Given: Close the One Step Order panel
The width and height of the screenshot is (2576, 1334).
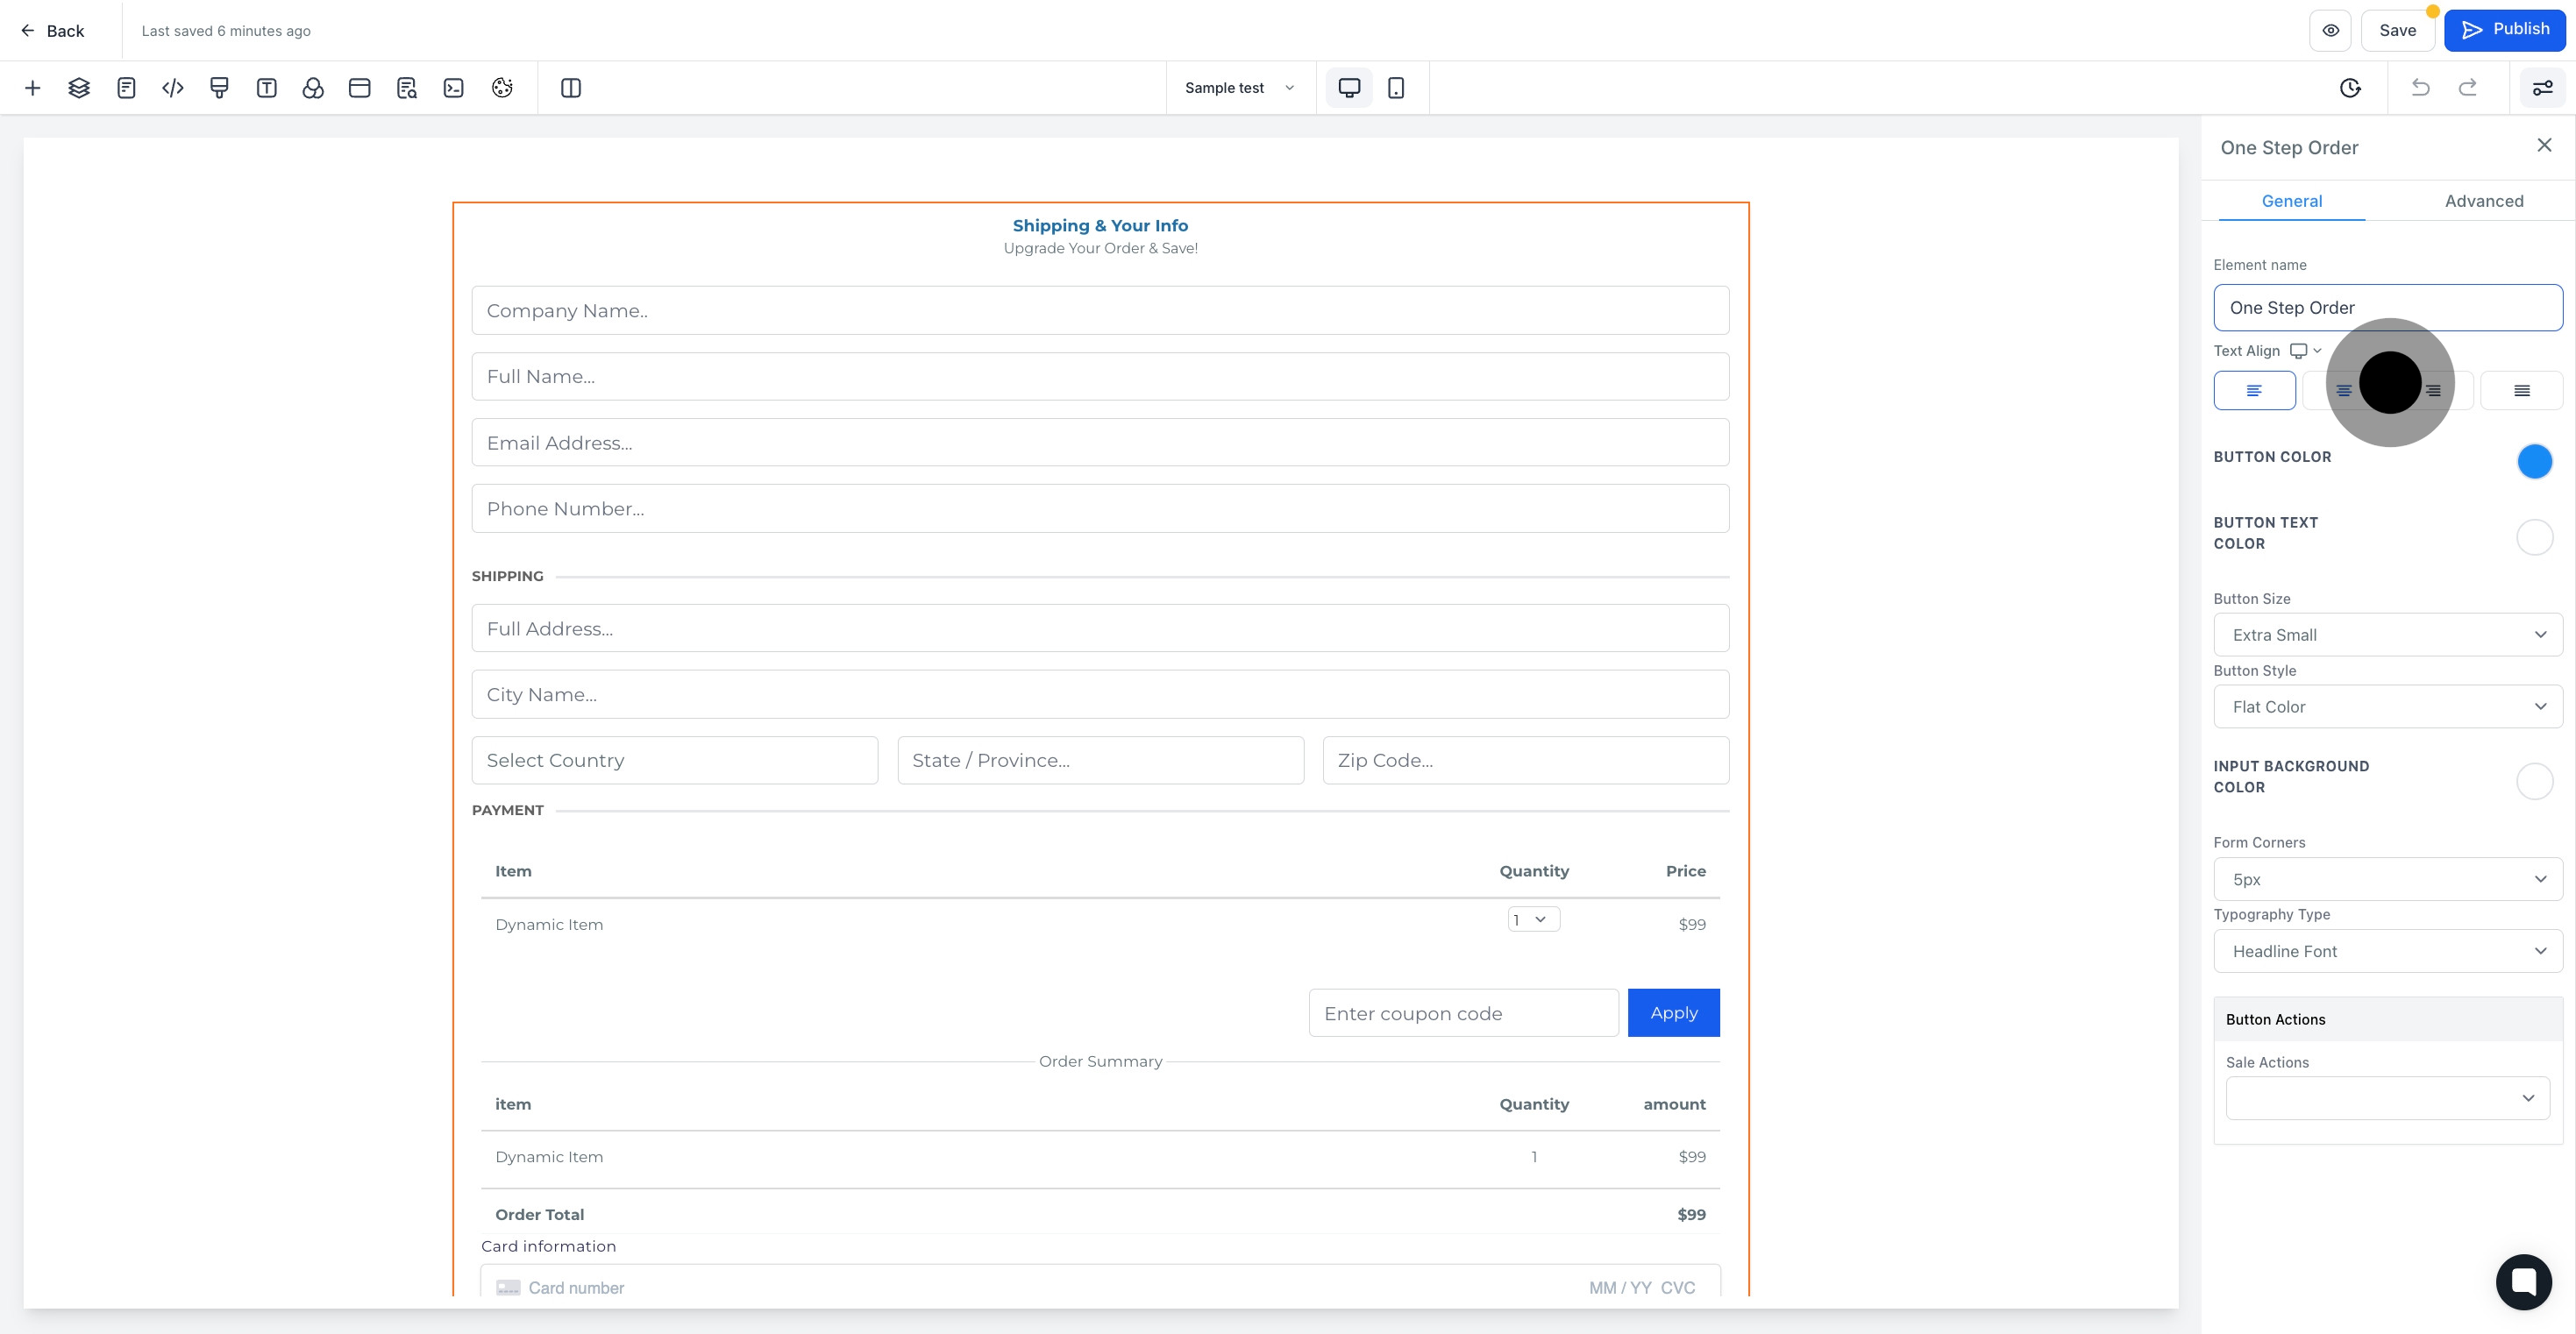Looking at the screenshot, I should pos(2544,146).
